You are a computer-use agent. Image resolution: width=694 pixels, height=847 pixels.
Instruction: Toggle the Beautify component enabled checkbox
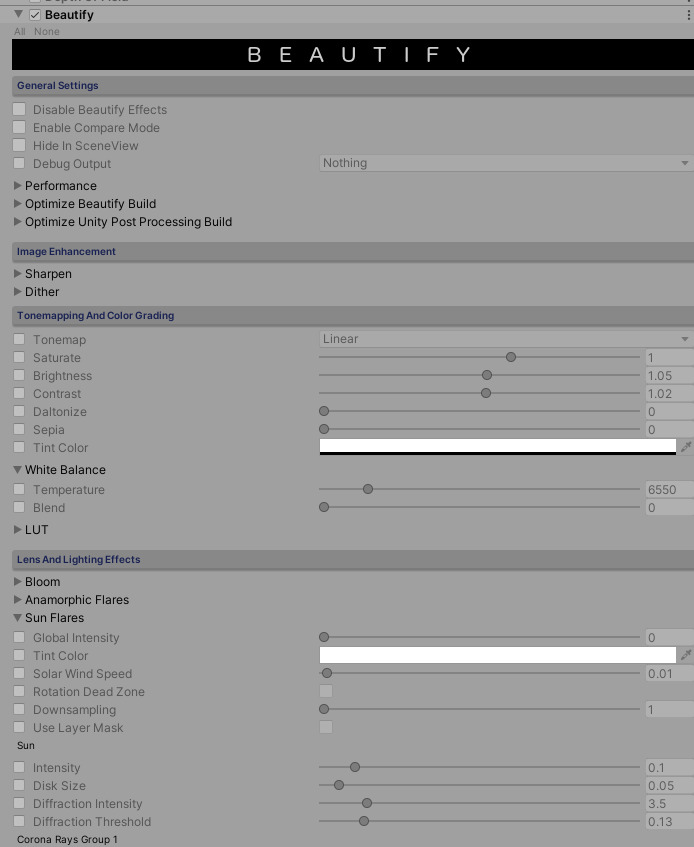[x=35, y=15]
